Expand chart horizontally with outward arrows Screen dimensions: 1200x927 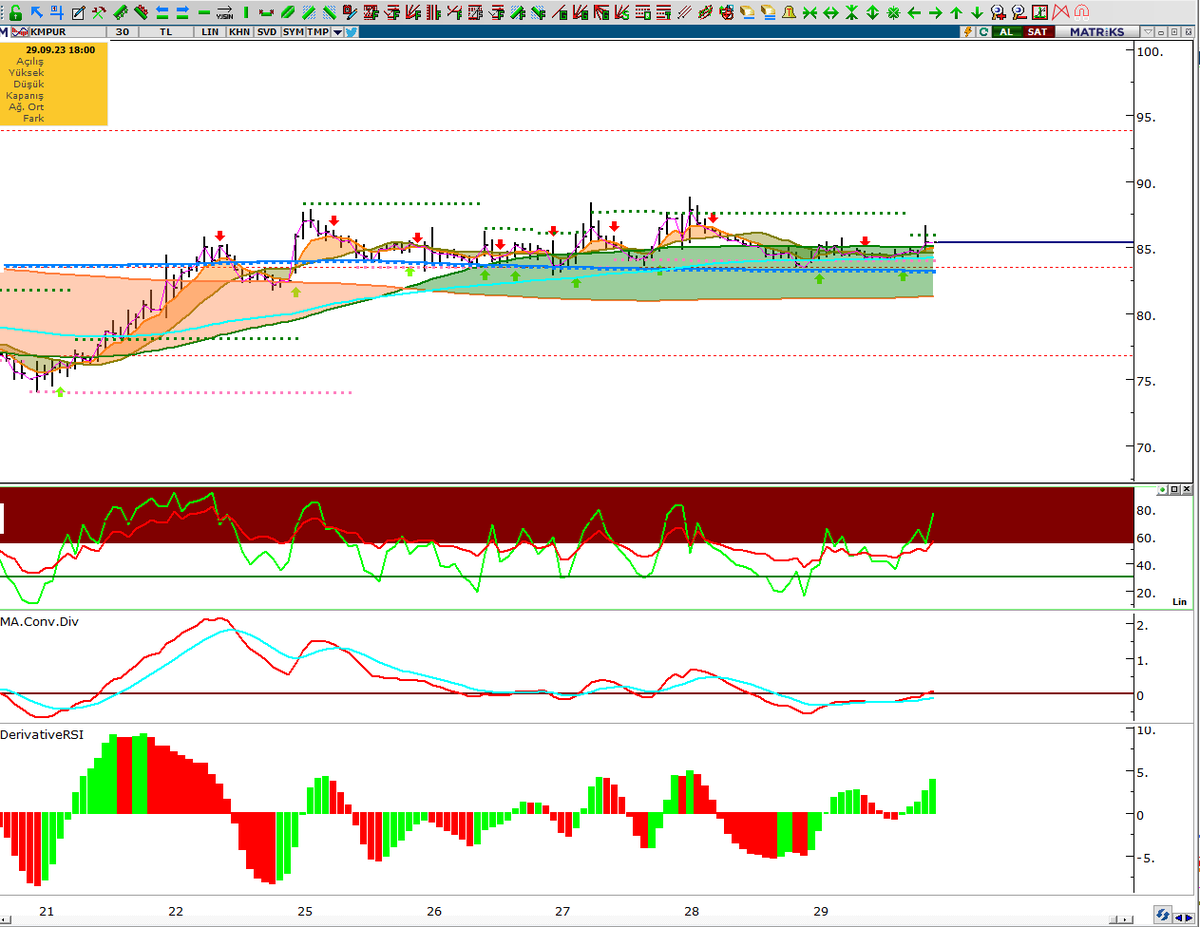pyautogui.click(x=830, y=13)
